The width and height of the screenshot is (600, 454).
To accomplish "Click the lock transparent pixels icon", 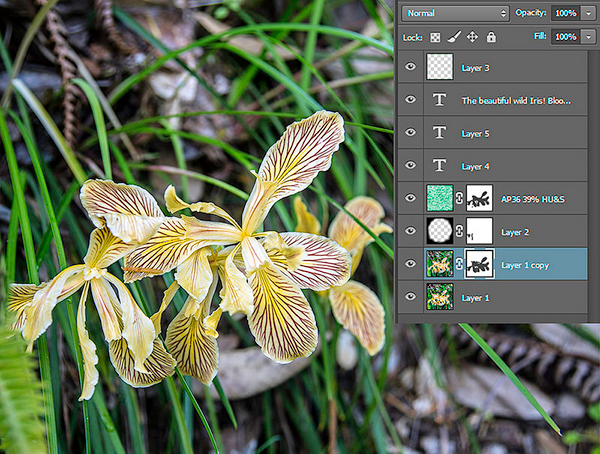I will click(435, 37).
